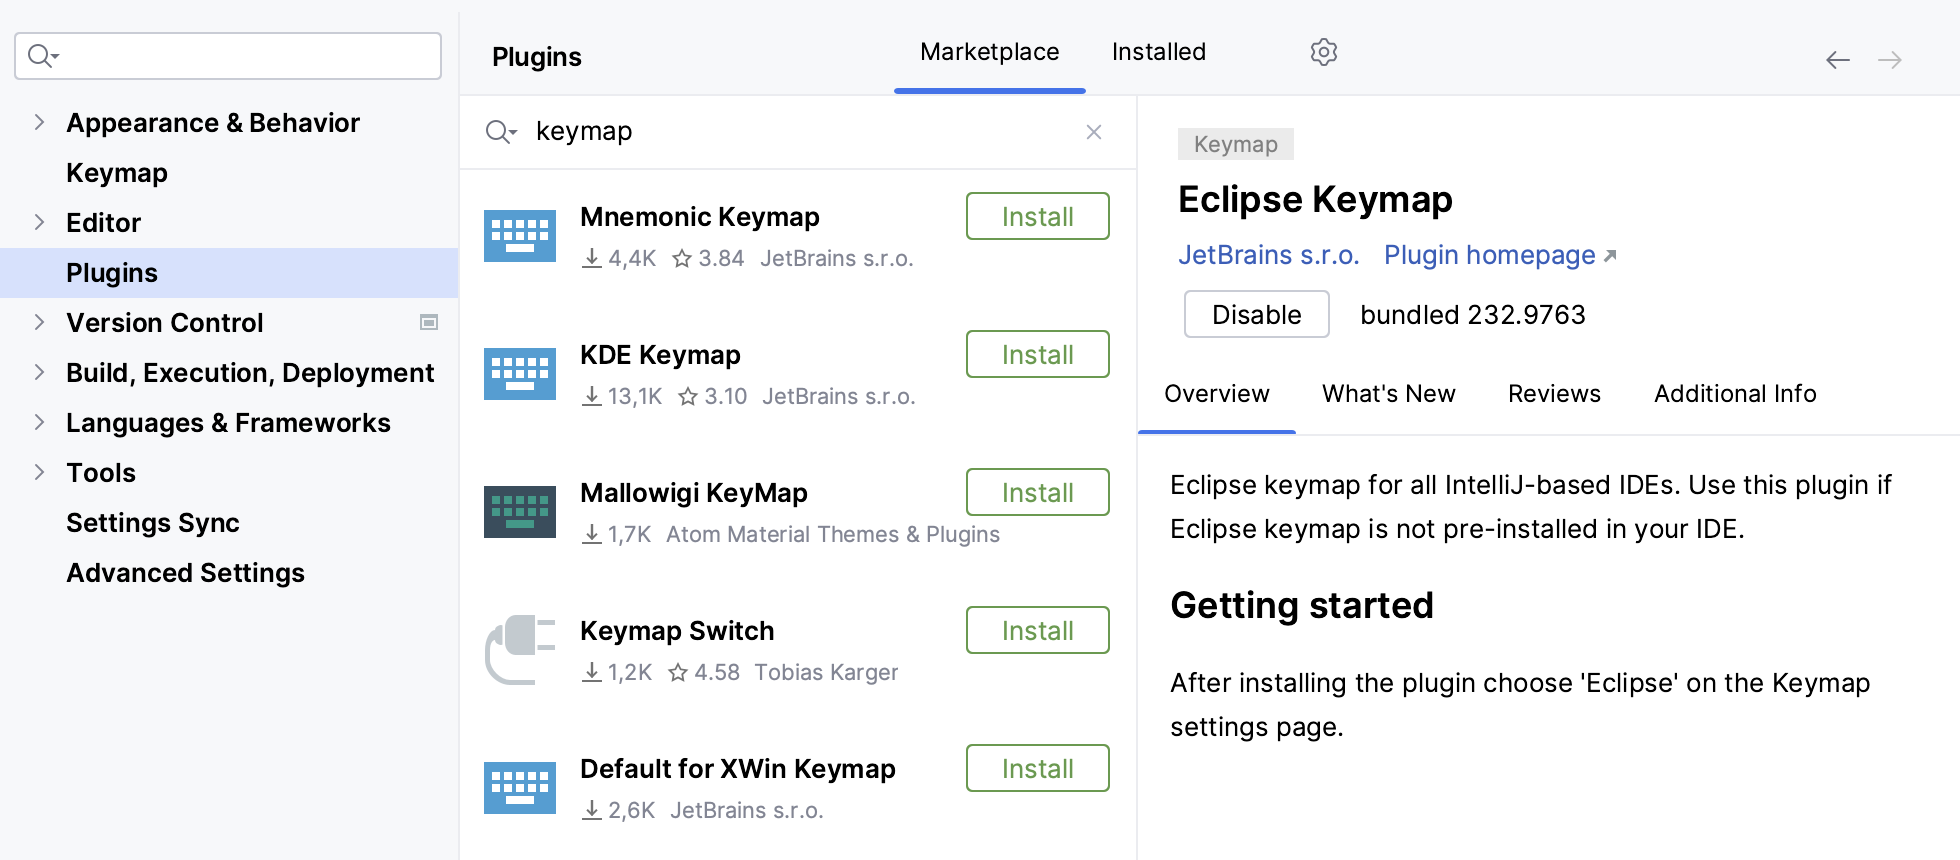The height and width of the screenshot is (860, 1960).
Task: Open the Additional Info tab
Action: pos(1735,394)
